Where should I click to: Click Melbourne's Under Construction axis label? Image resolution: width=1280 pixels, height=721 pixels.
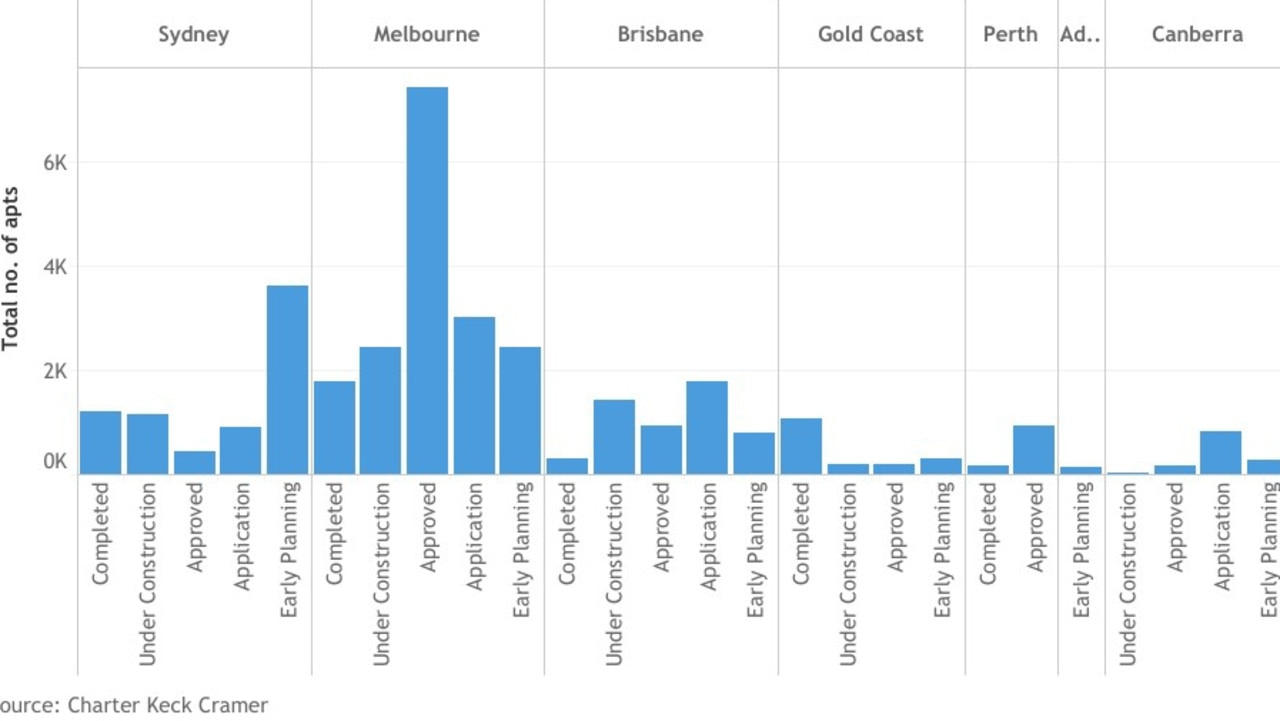tap(381, 574)
